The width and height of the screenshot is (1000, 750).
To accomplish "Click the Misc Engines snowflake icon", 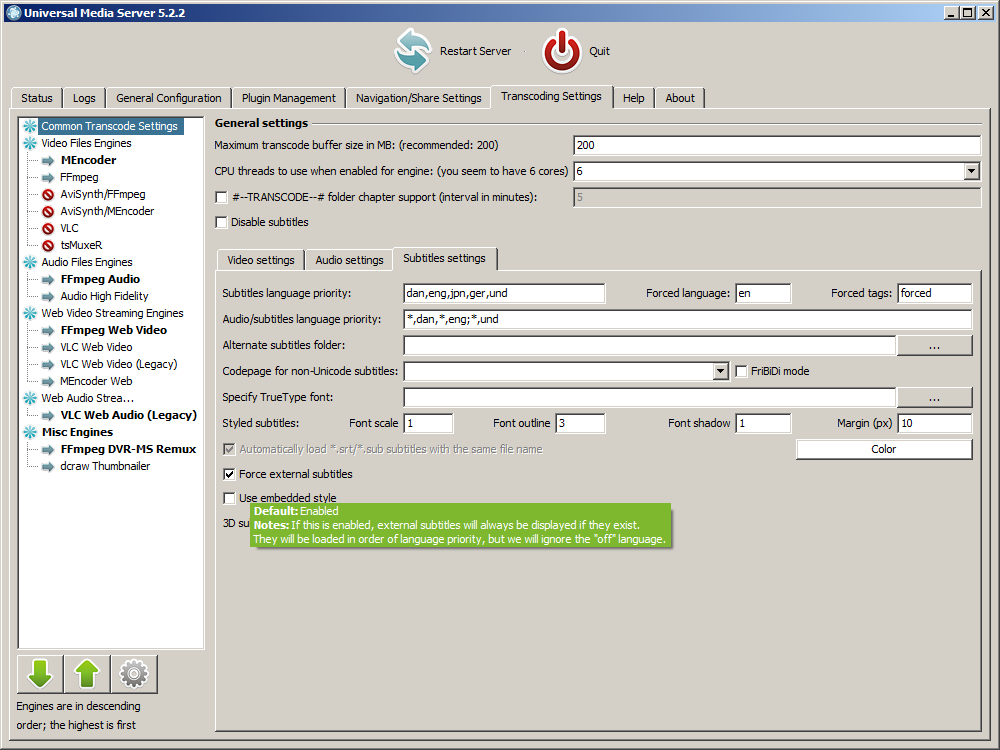I will tap(30, 432).
